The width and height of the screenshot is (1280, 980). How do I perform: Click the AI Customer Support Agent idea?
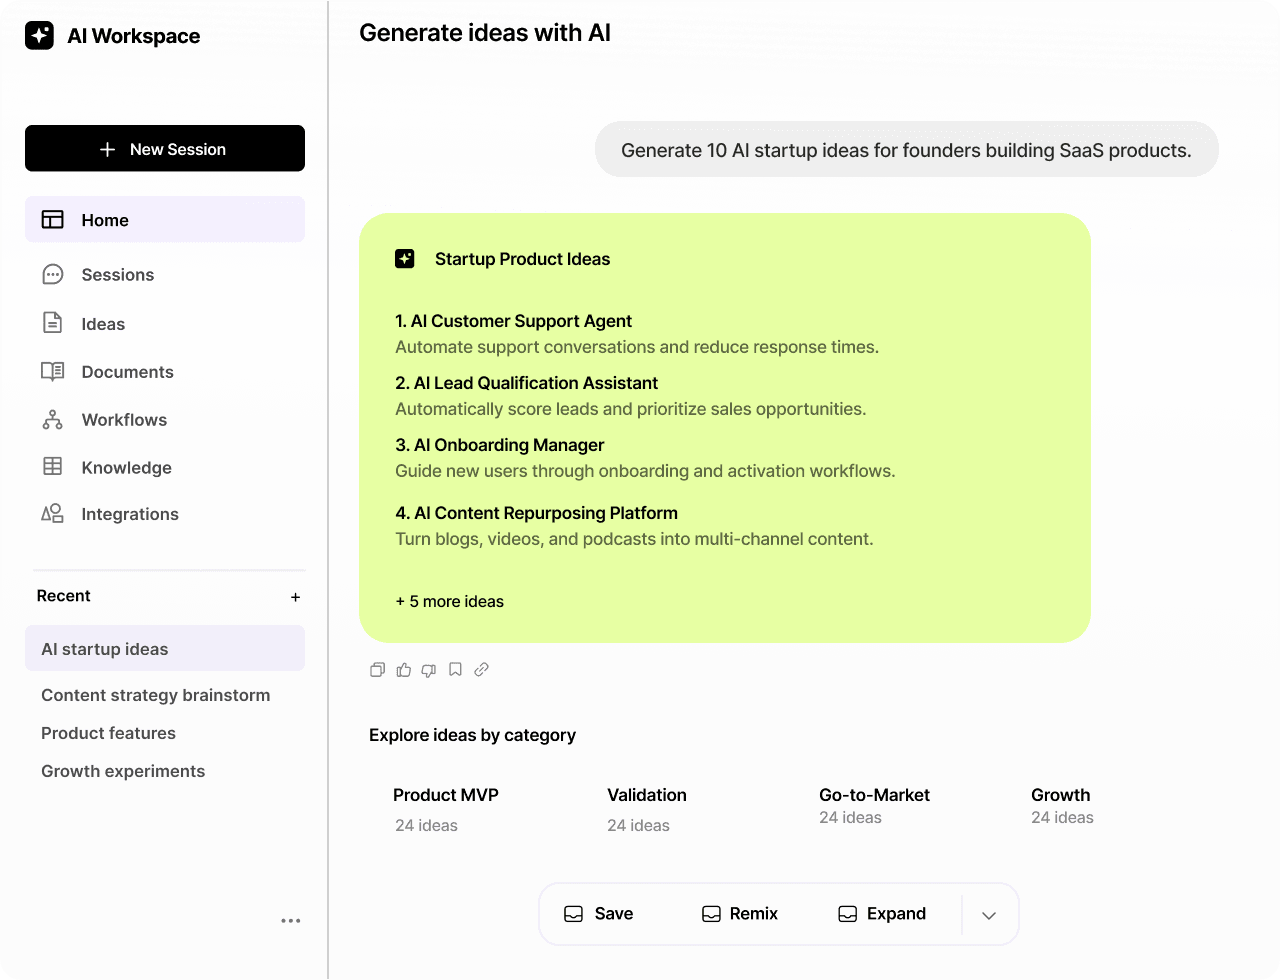click(x=514, y=321)
